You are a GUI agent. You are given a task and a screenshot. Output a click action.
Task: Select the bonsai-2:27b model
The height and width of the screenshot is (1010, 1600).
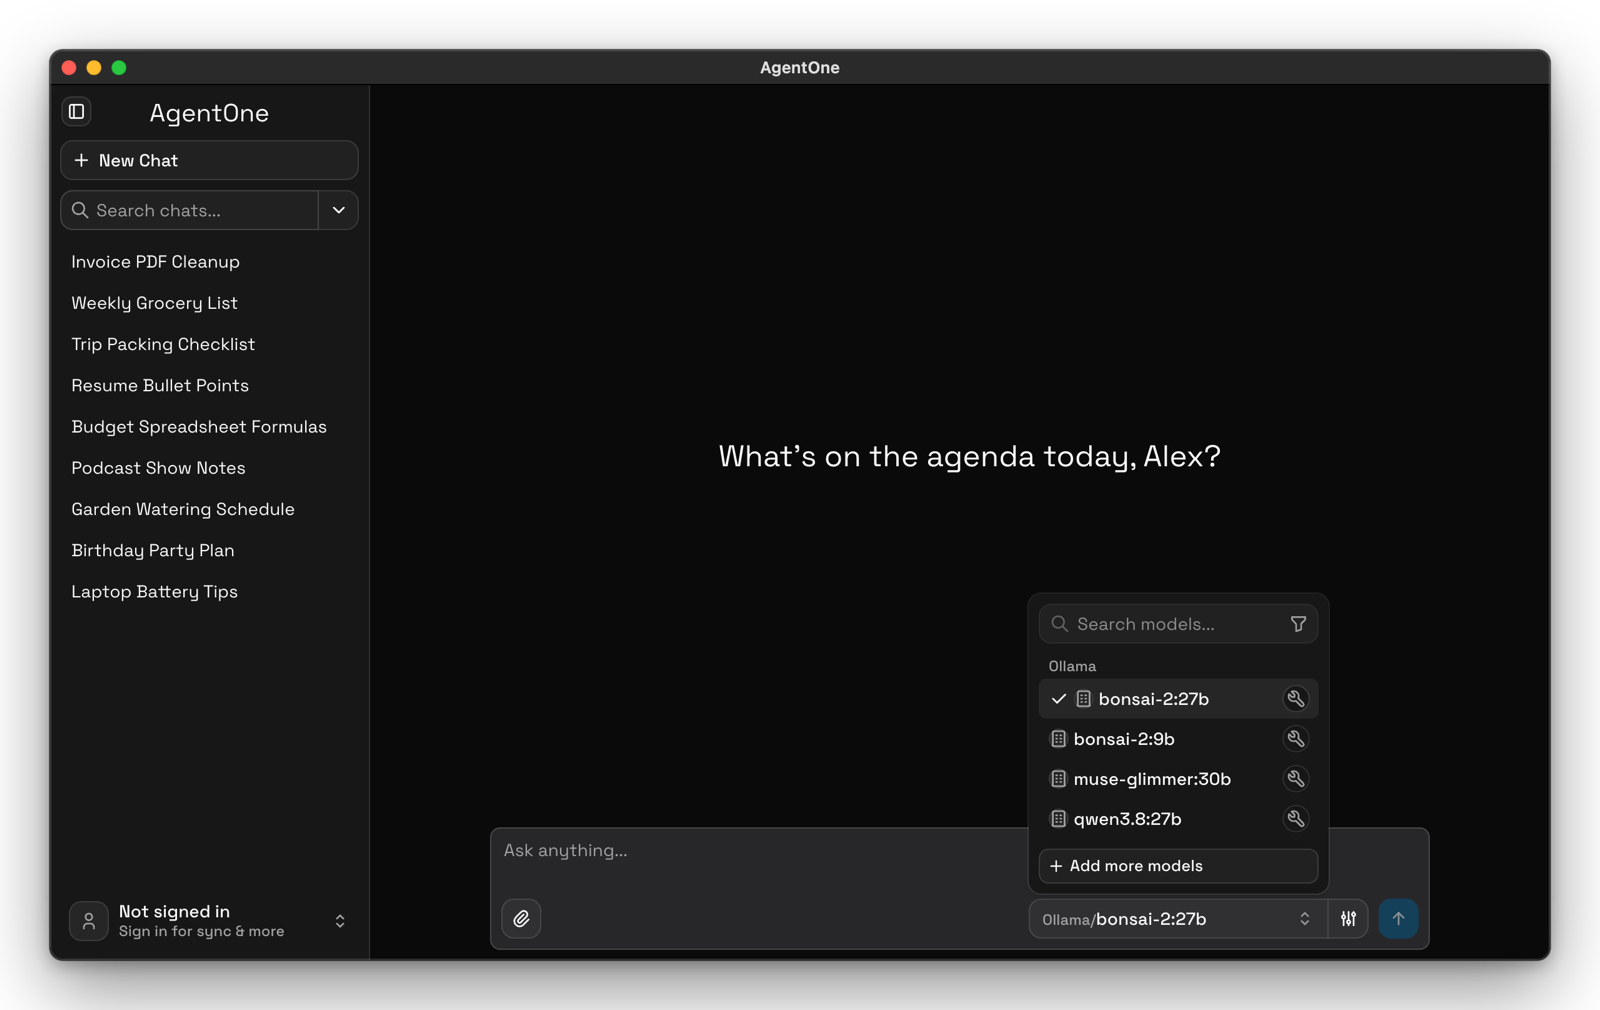coord(1178,699)
